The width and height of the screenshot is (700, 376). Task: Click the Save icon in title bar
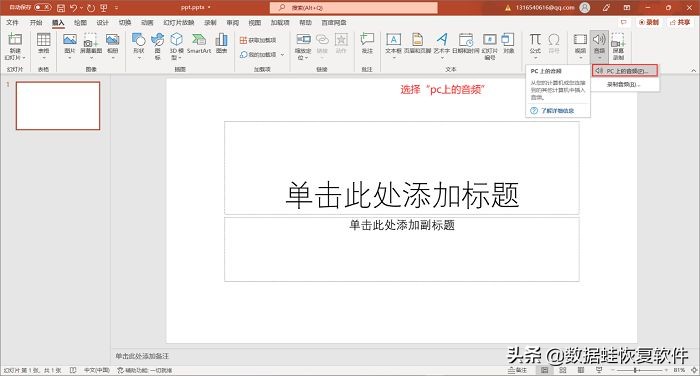pyautogui.click(x=61, y=8)
